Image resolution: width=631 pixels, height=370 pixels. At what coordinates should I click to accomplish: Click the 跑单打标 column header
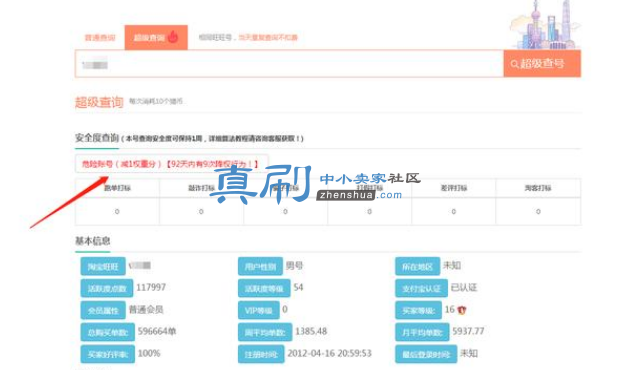[117, 188]
